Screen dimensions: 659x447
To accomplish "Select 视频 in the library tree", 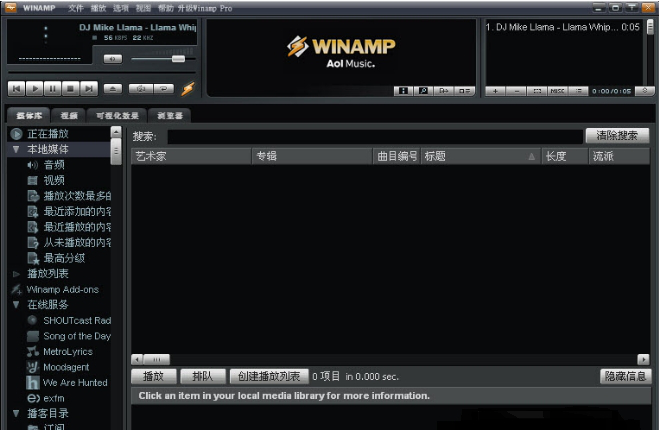I will coord(54,181).
